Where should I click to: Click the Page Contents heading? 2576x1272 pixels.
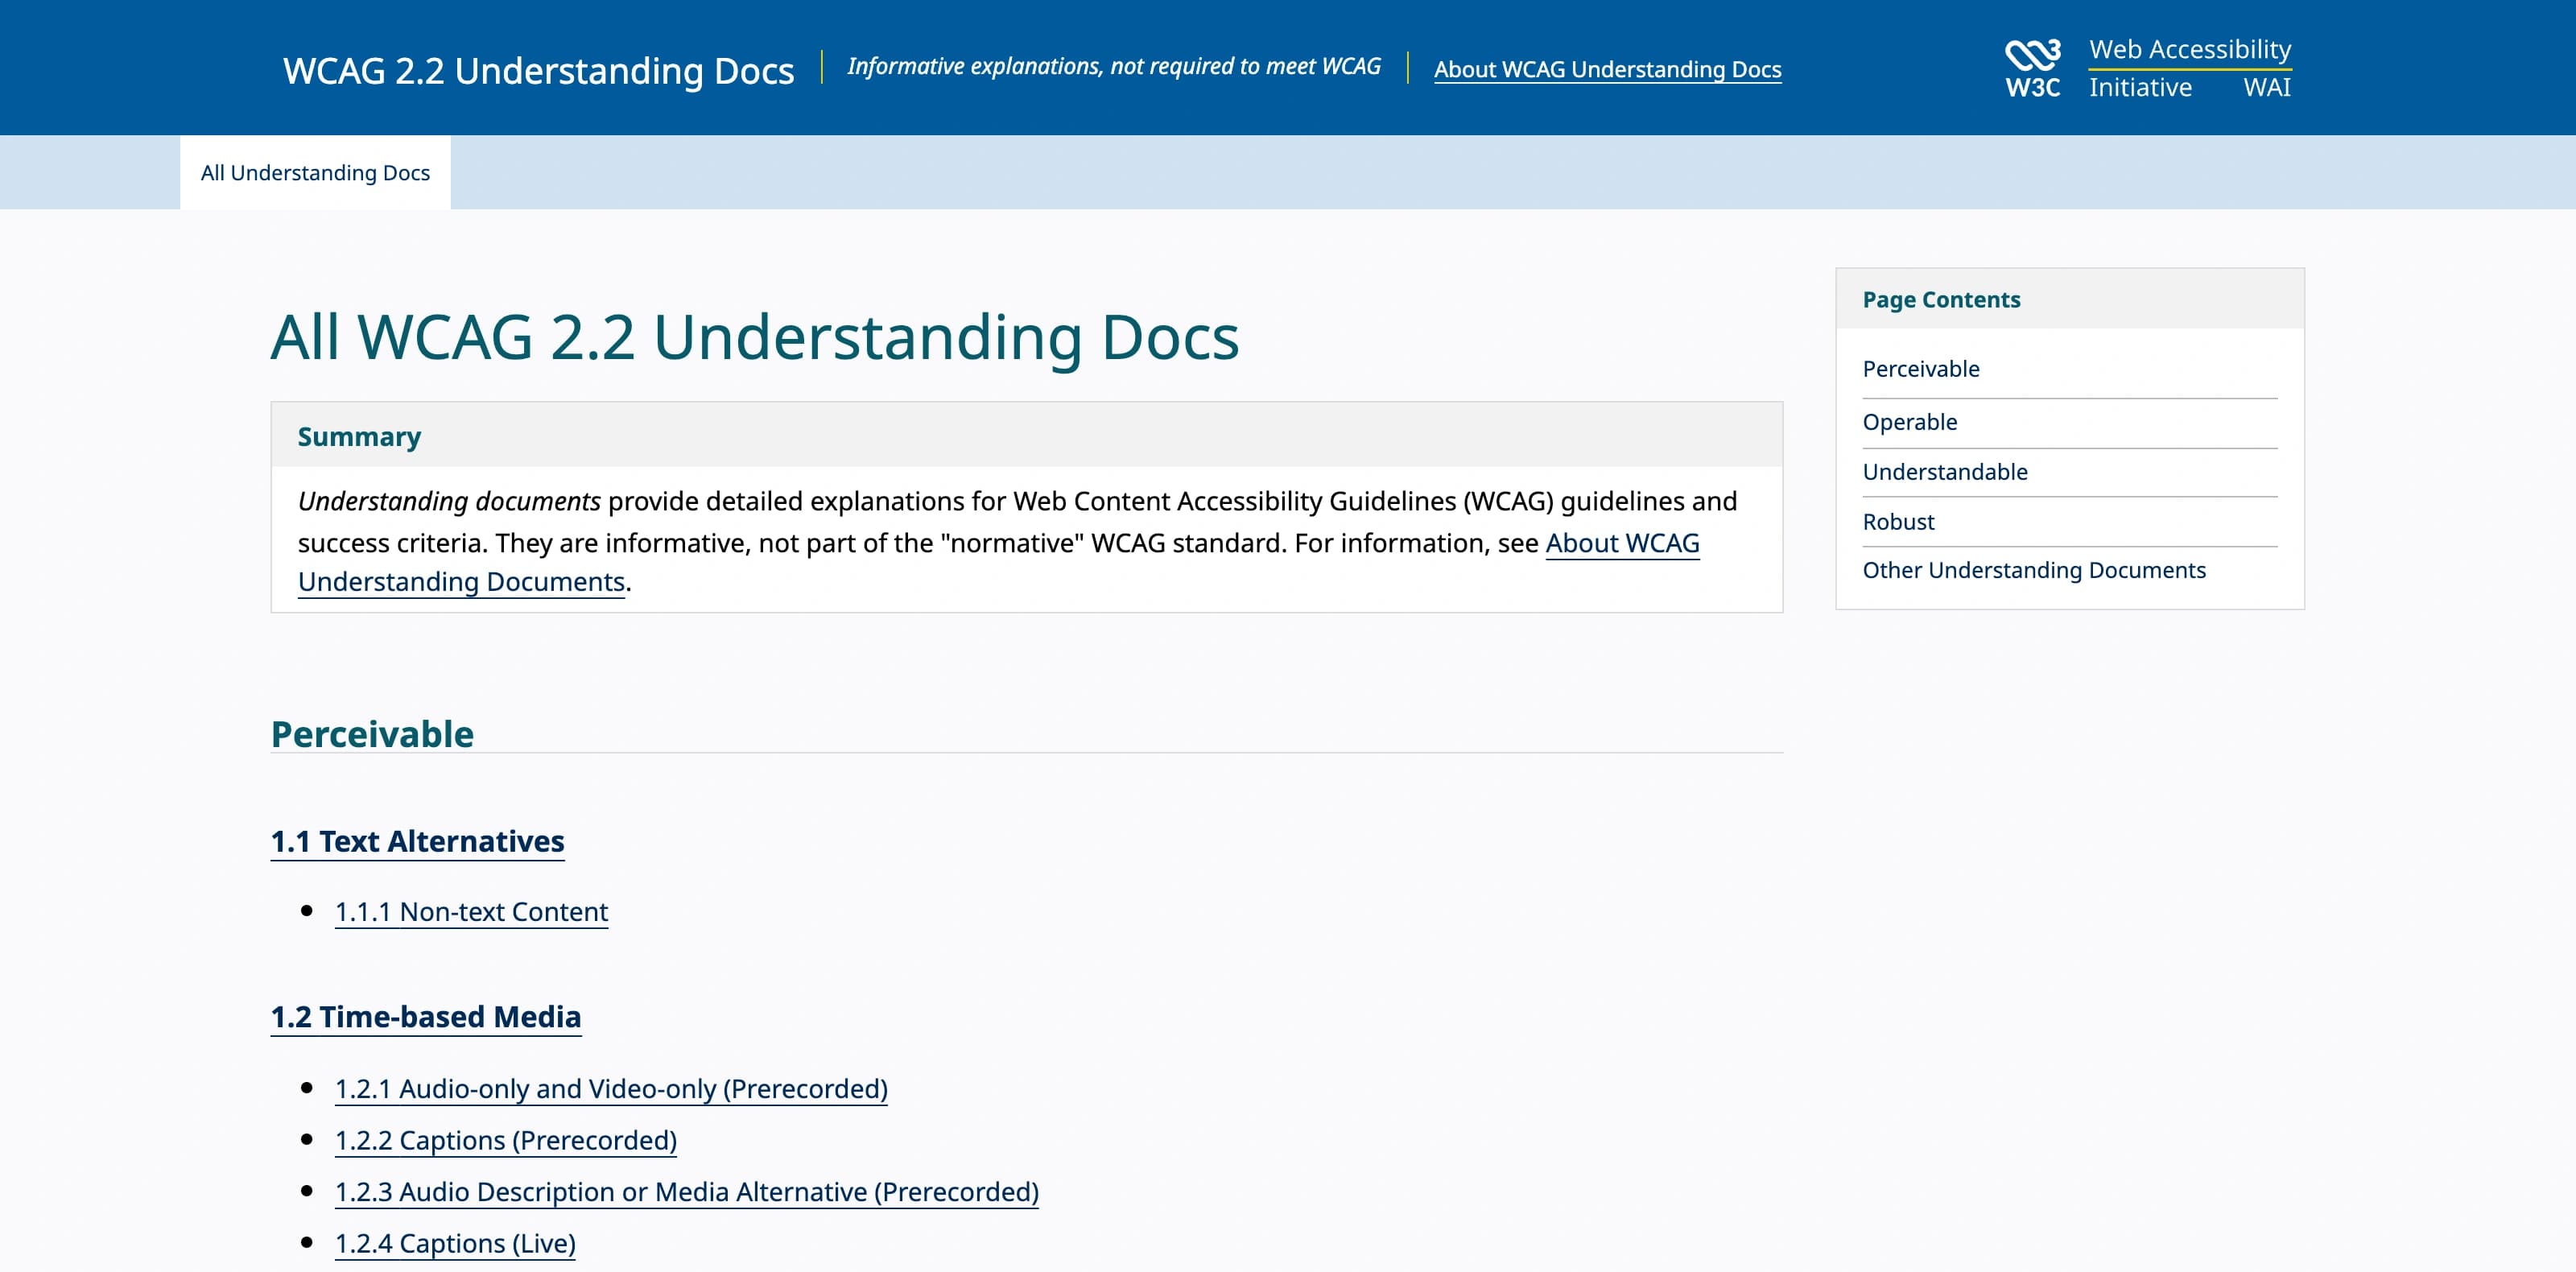tap(1941, 300)
